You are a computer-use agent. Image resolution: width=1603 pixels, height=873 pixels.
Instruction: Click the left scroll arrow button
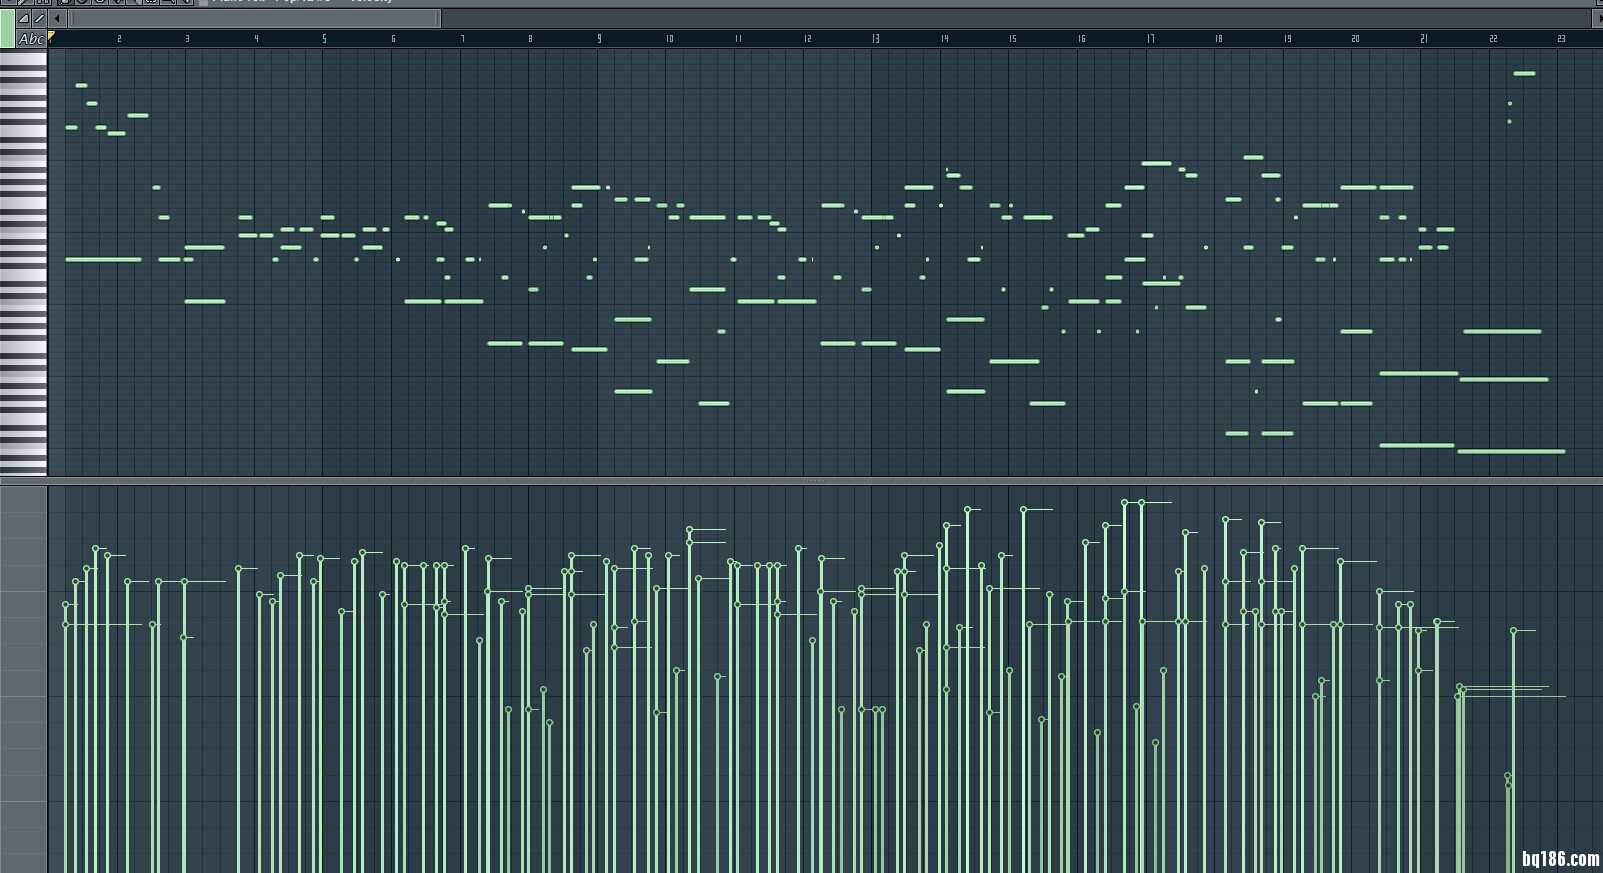pyautogui.click(x=58, y=18)
